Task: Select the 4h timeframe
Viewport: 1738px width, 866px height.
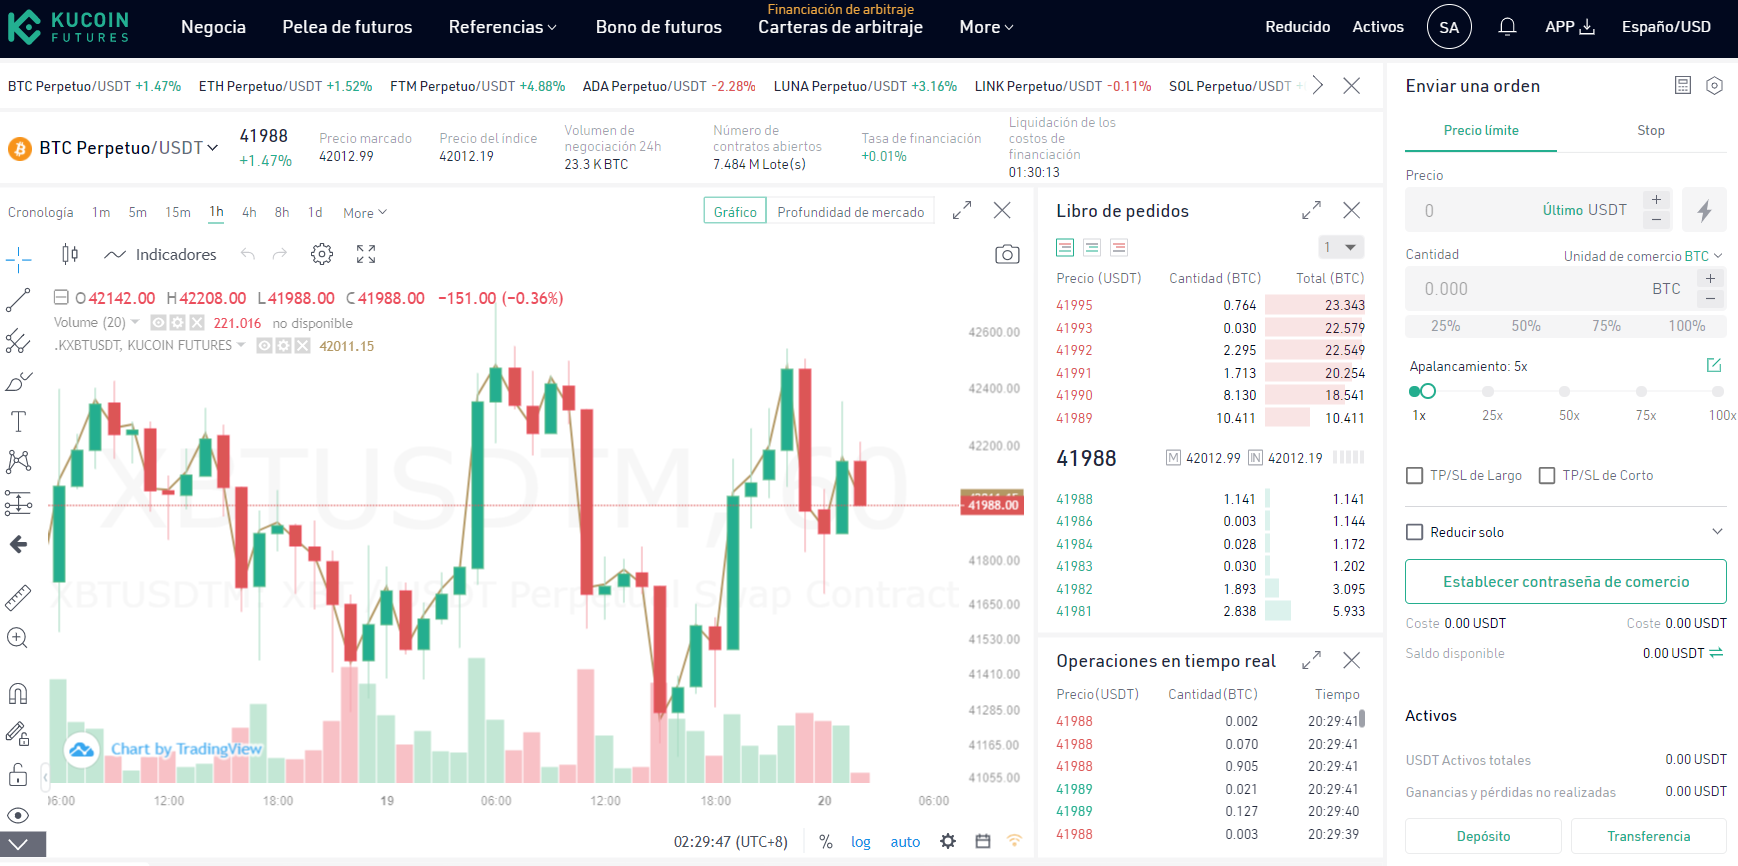Action: [x=249, y=212]
